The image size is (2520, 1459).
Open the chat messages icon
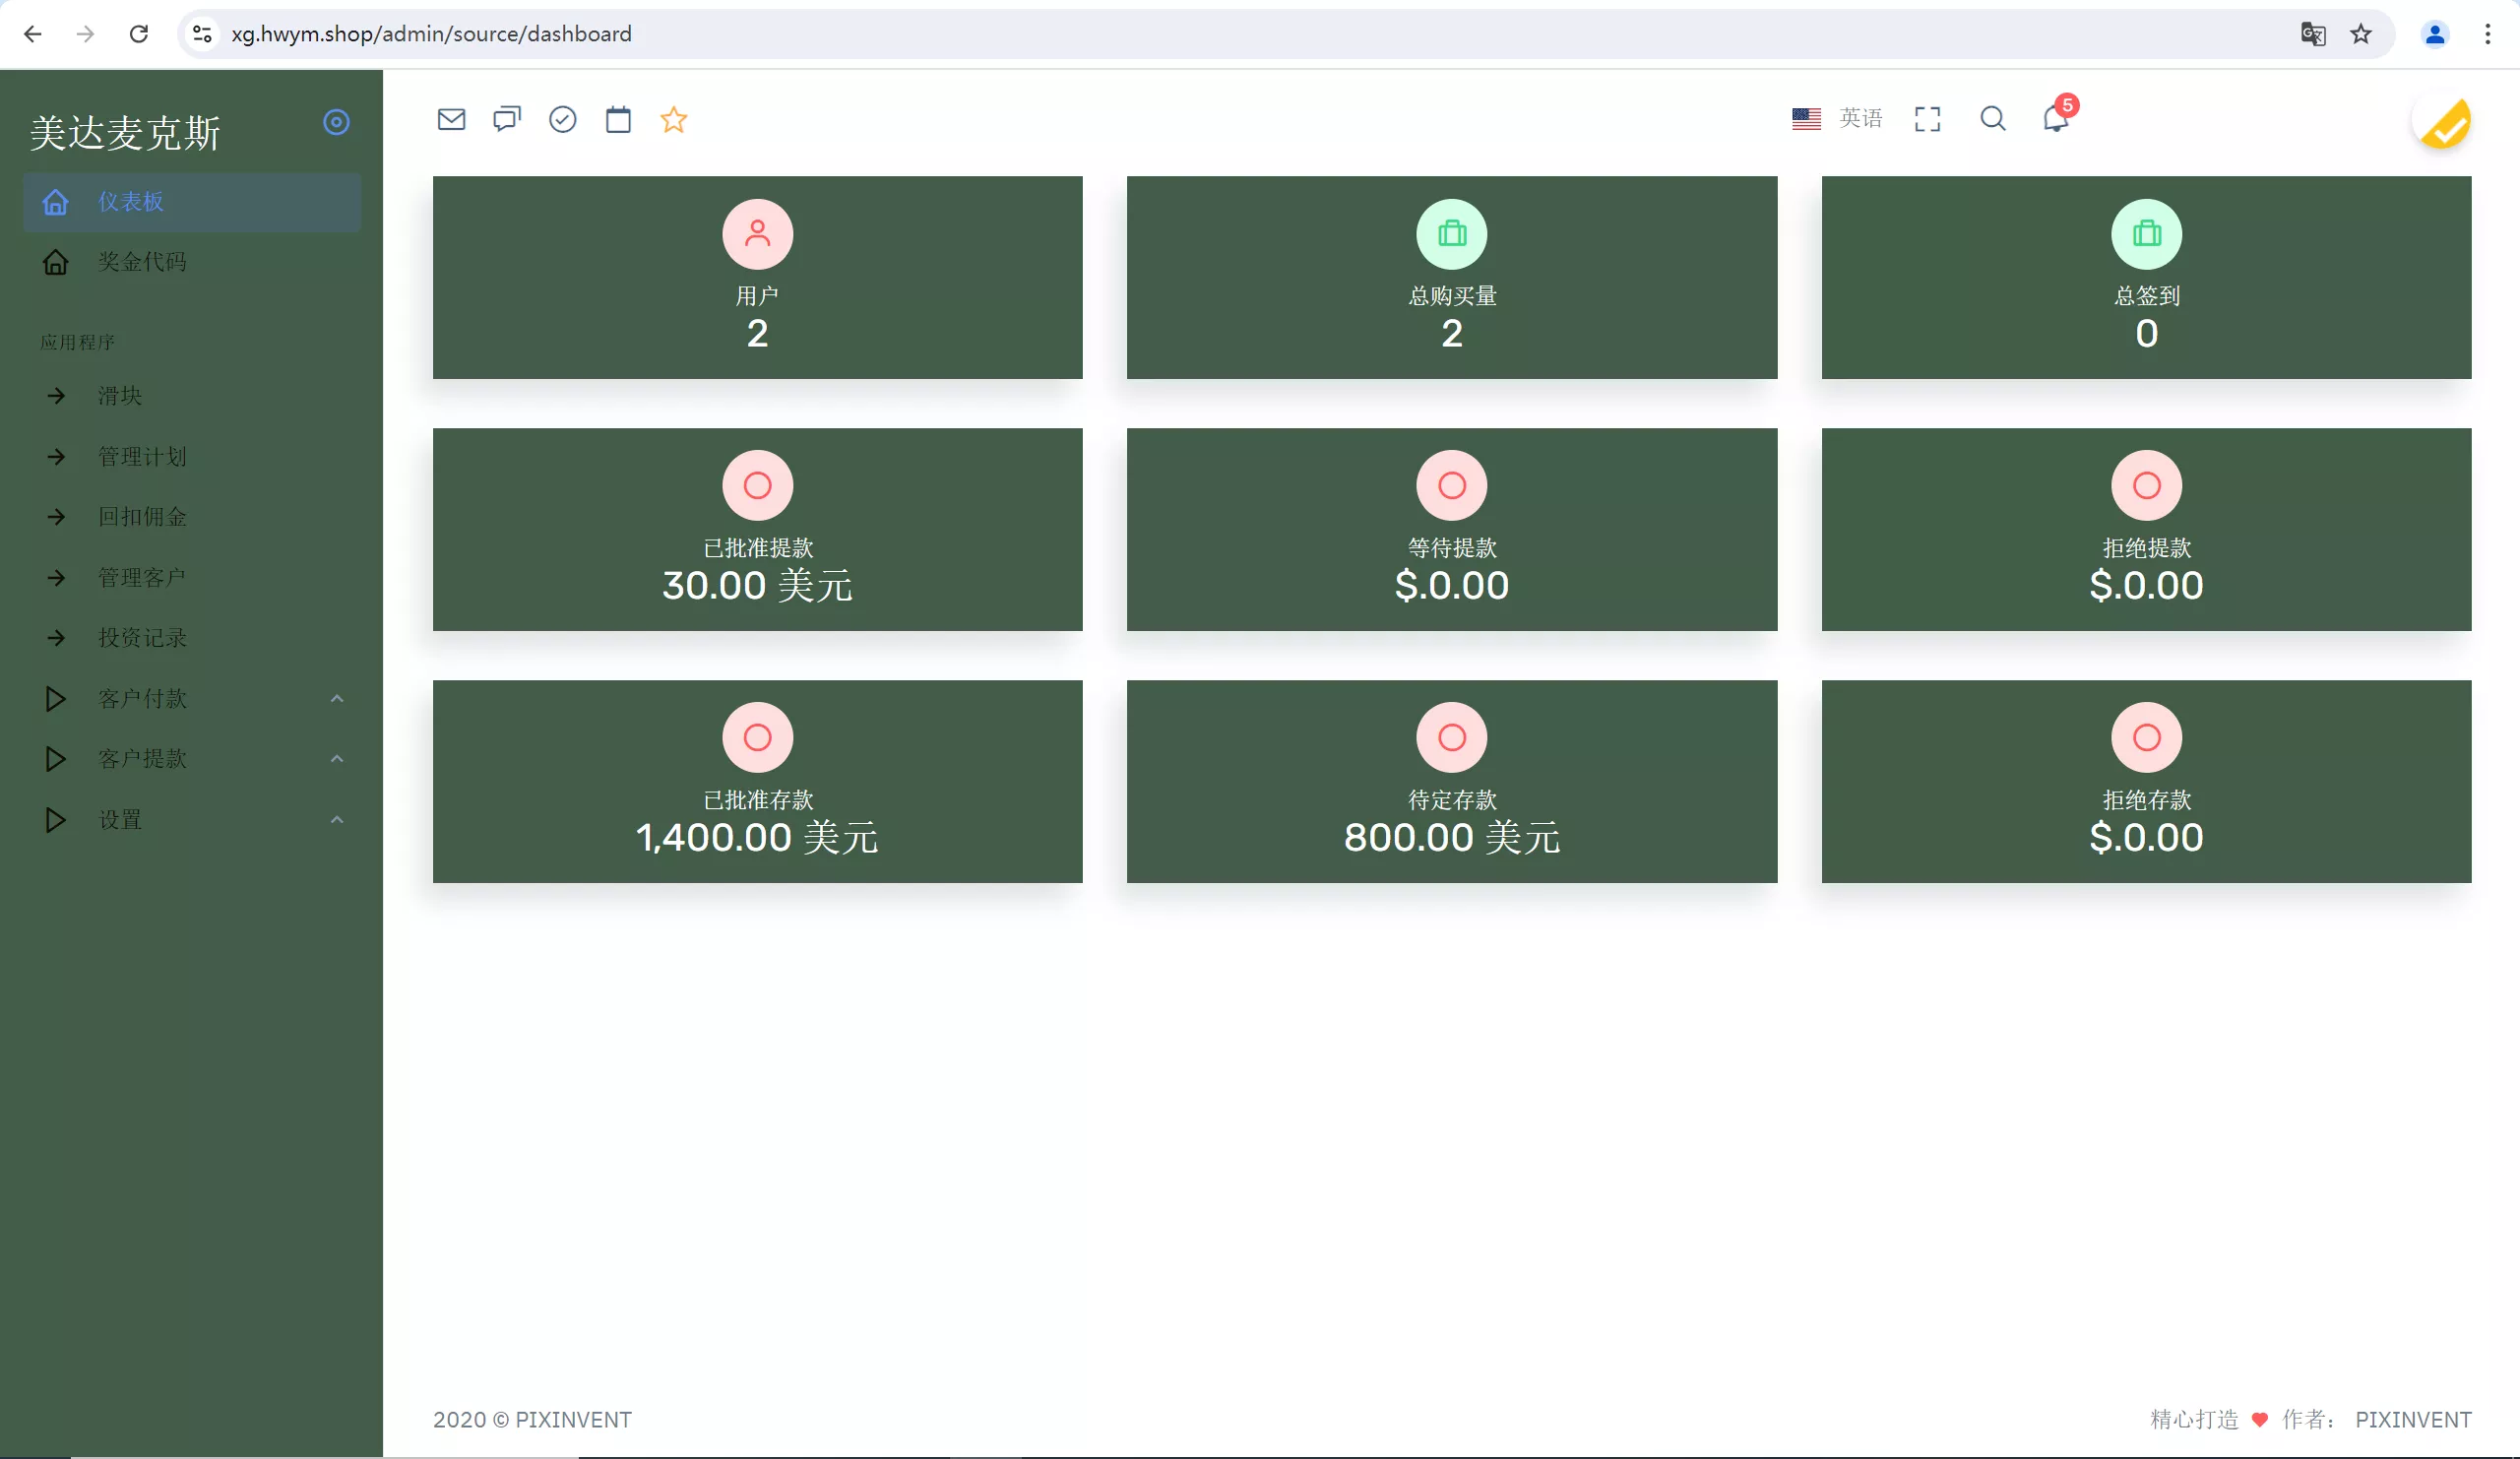tap(507, 120)
